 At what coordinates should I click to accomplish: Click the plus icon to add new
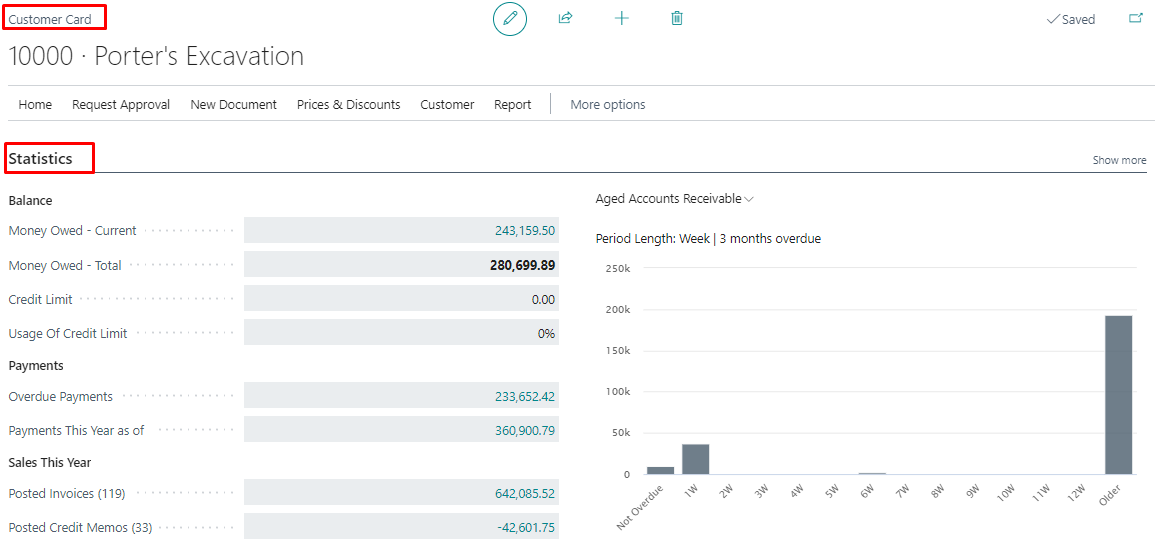621,18
